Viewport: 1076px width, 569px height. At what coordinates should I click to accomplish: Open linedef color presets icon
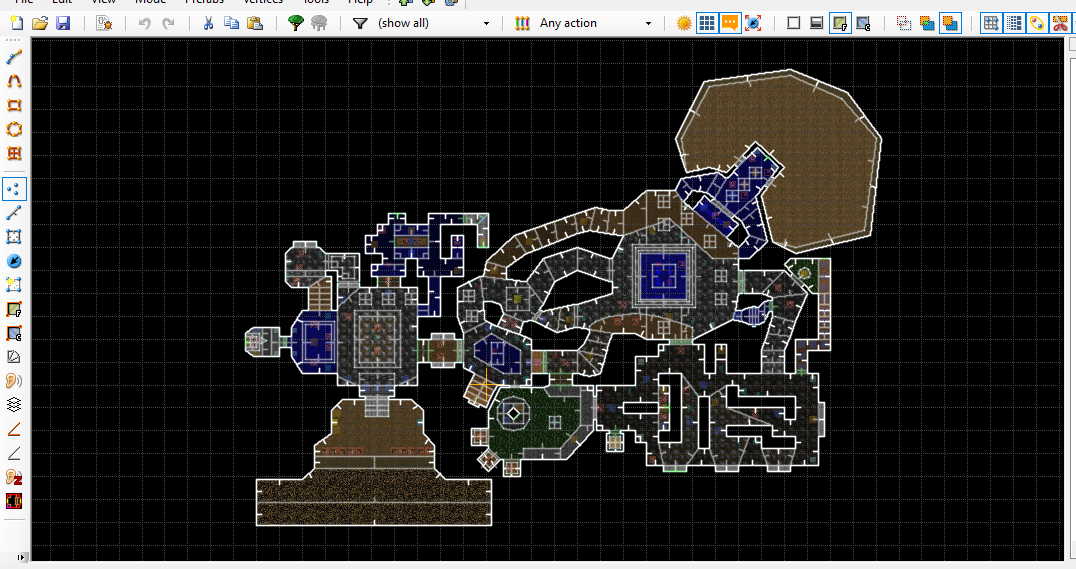tap(522, 23)
